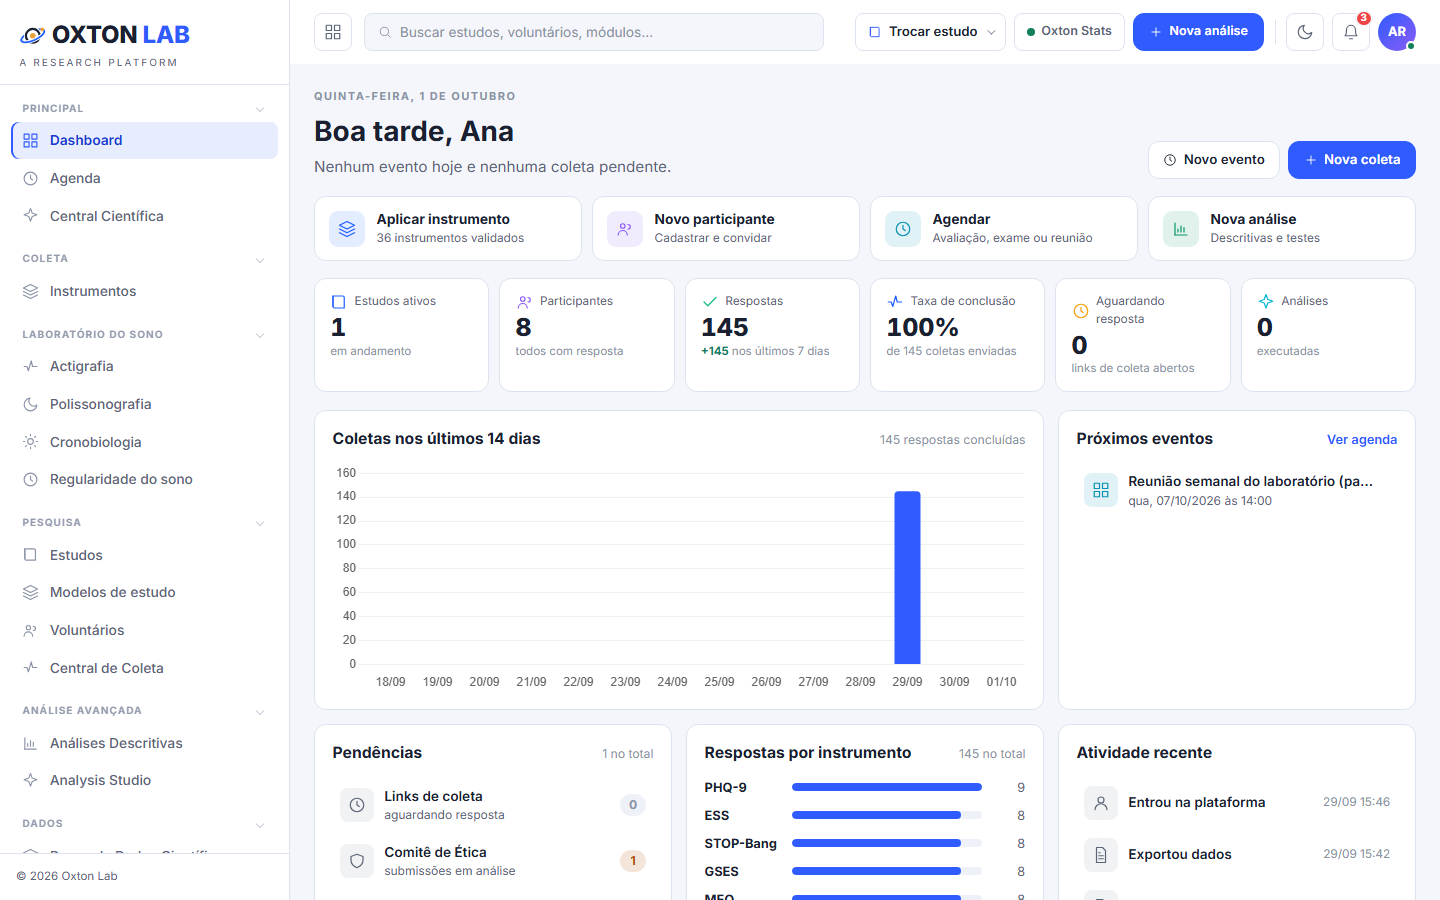Open Analysis Studio in the sidebar
This screenshot has height=900, width=1440.
pyautogui.click(x=144, y=780)
